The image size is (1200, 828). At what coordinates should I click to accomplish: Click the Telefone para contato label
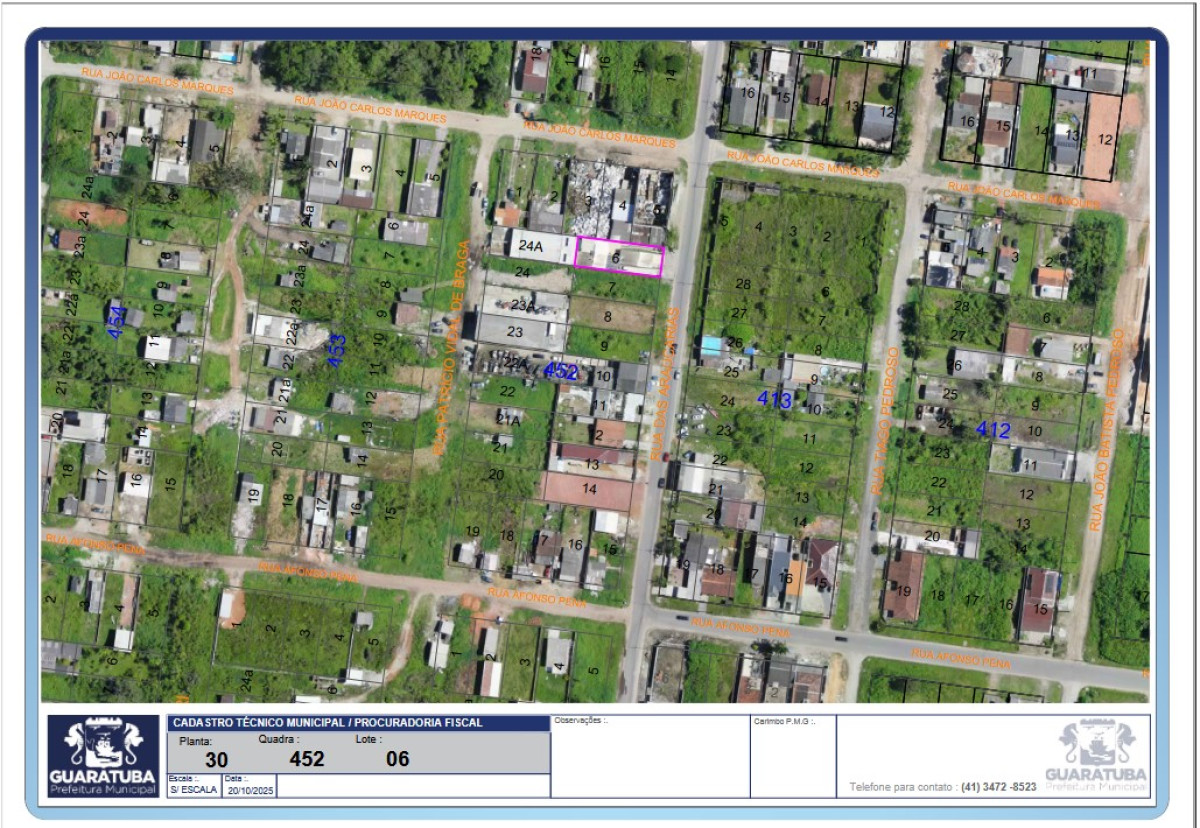coord(903,787)
